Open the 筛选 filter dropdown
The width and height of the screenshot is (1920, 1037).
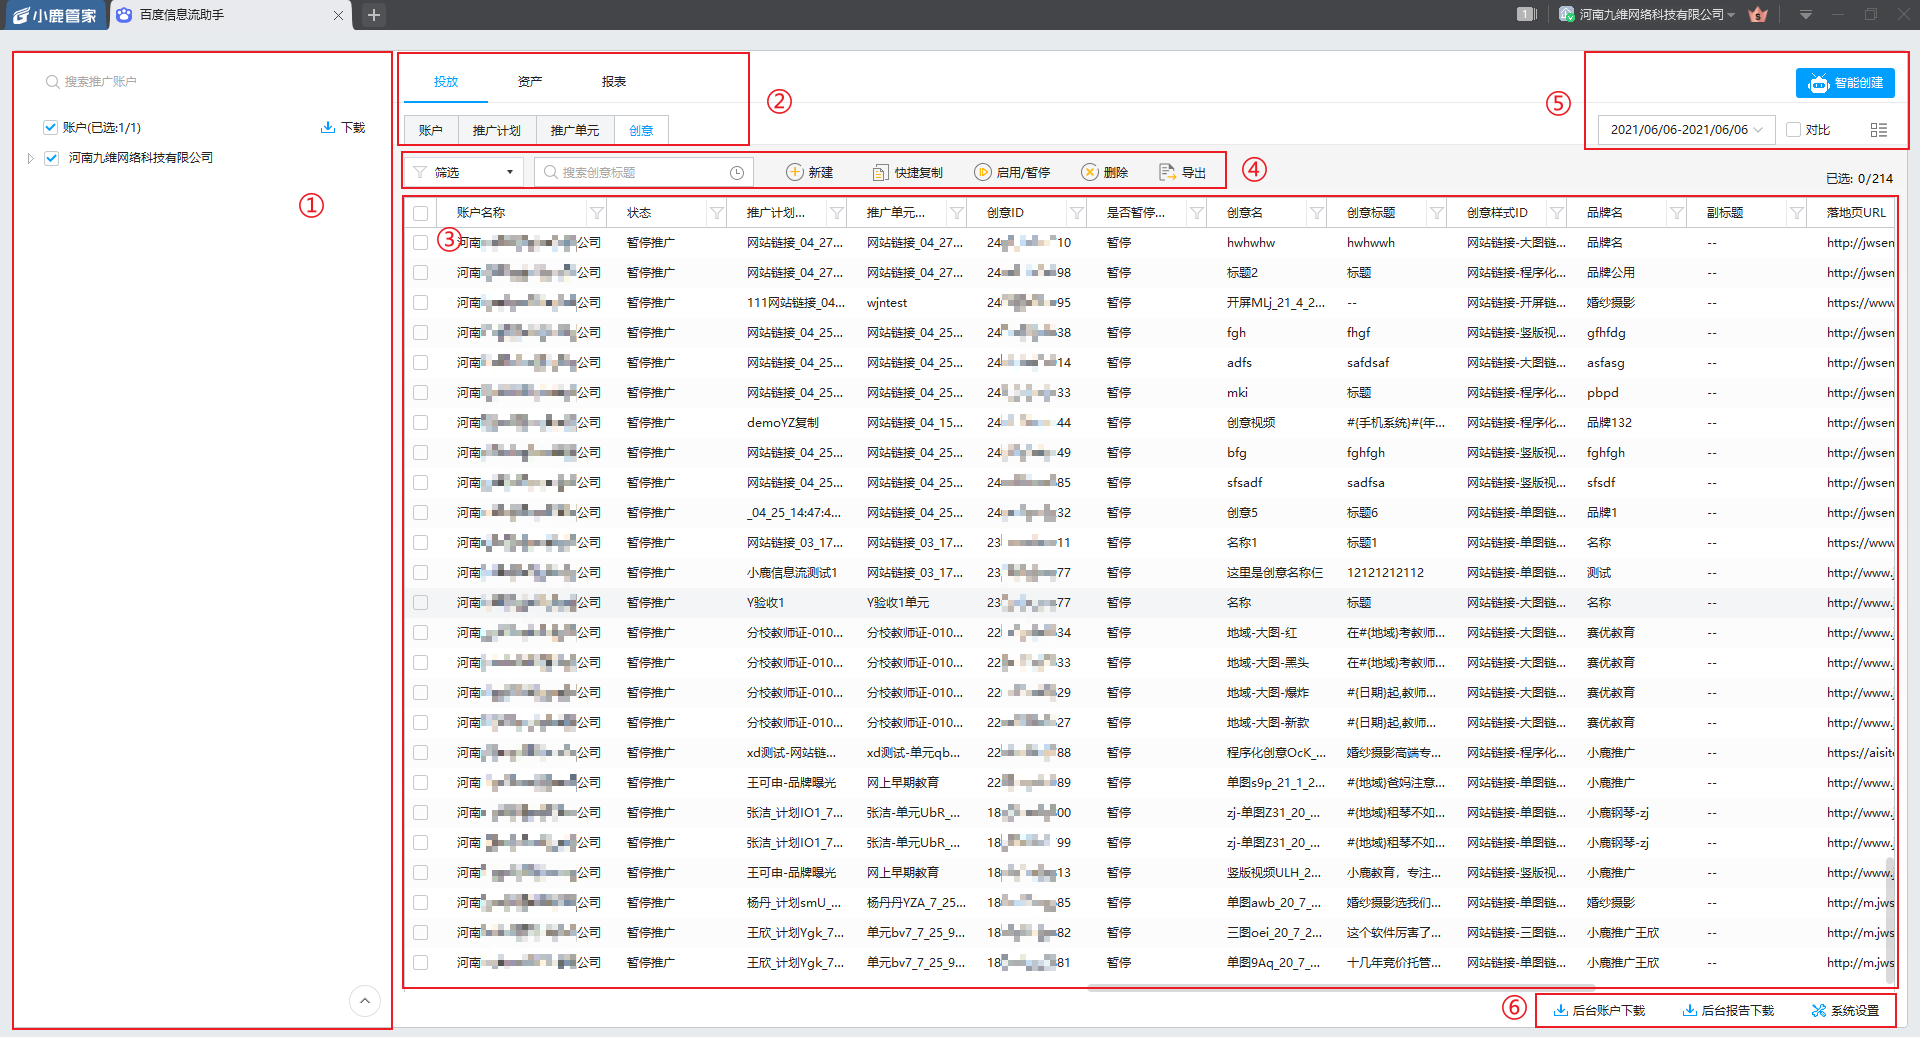pyautogui.click(x=463, y=172)
